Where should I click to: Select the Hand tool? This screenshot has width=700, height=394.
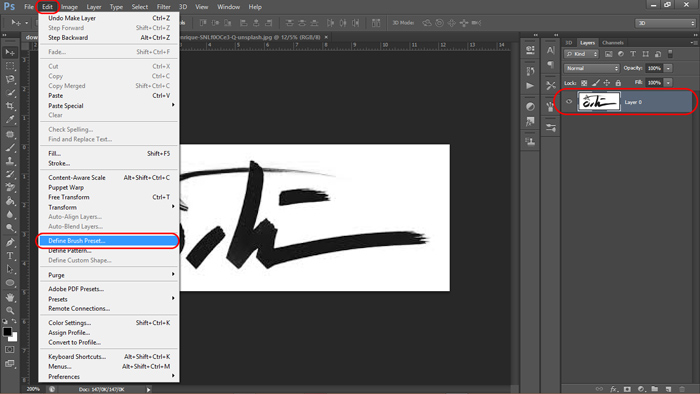(x=10, y=297)
